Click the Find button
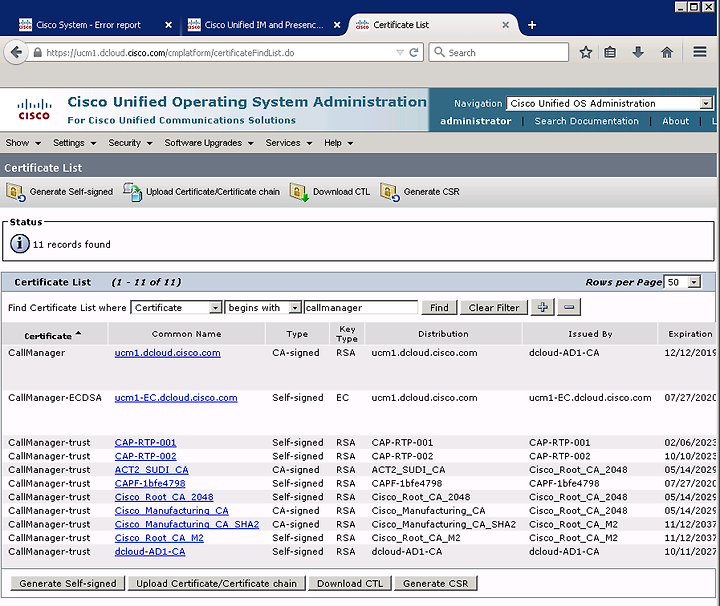This screenshot has height=606, width=720. pyautogui.click(x=439, y=308)
